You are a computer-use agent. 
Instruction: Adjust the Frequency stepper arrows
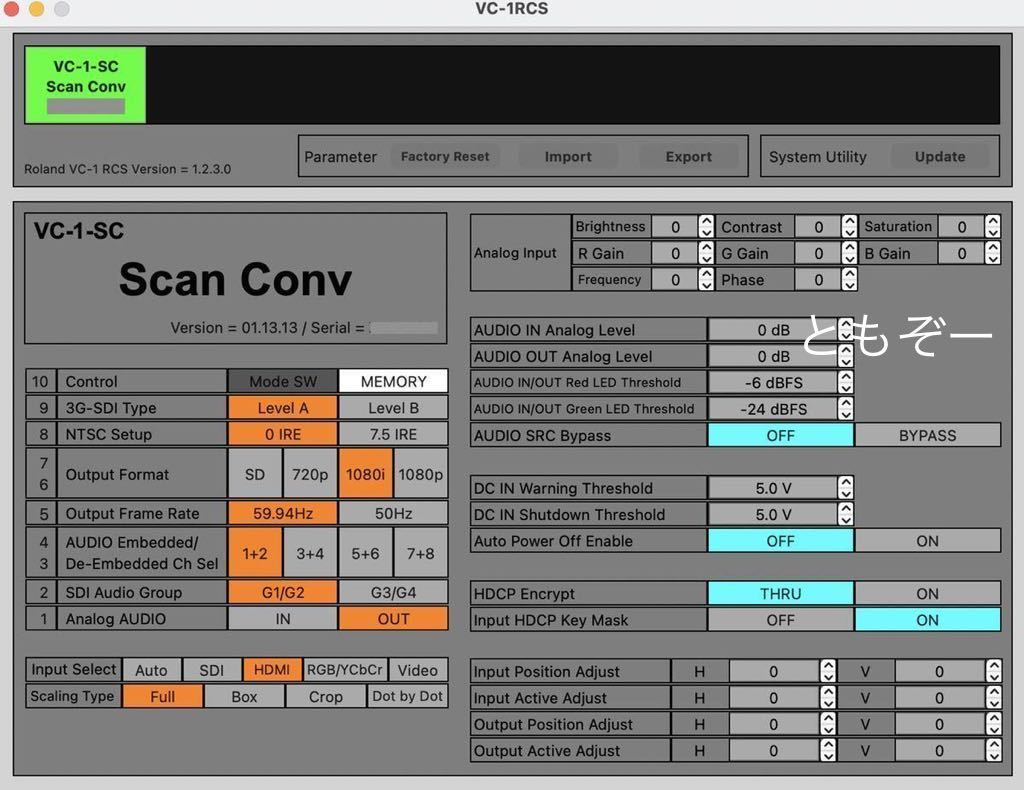[x=706, y=279]
